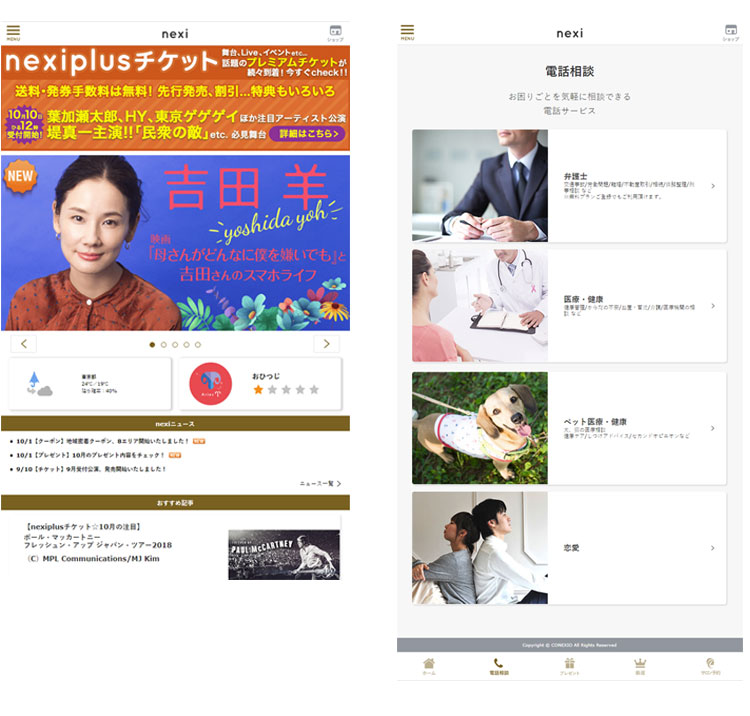Open the ペット医療・健康 chevron
Image resolution: width=750 pixels, height=716 pixels.
(x=713, y=428)
